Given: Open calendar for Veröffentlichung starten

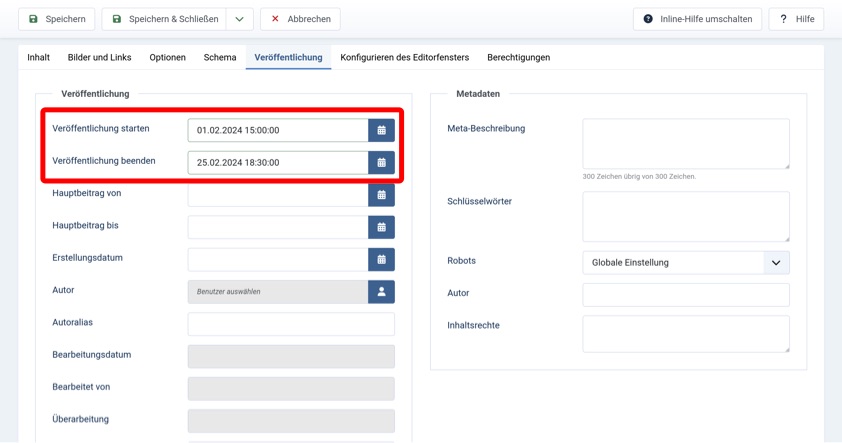Looking at the screenshot, I should pyautogui.click(x=381, y=130).
